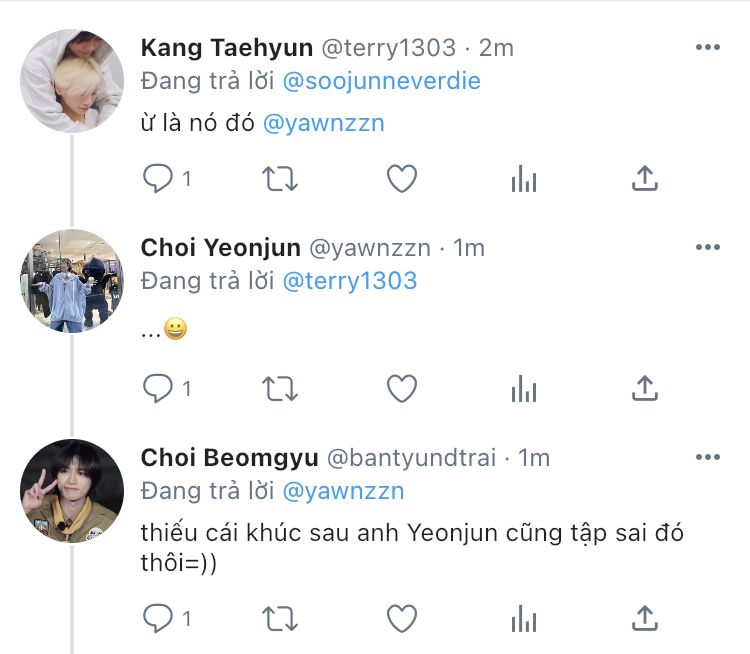Share Choi Yeonjun's tweet
The width and height of the screenshot is (750, 654).
[x=645, y=388]
